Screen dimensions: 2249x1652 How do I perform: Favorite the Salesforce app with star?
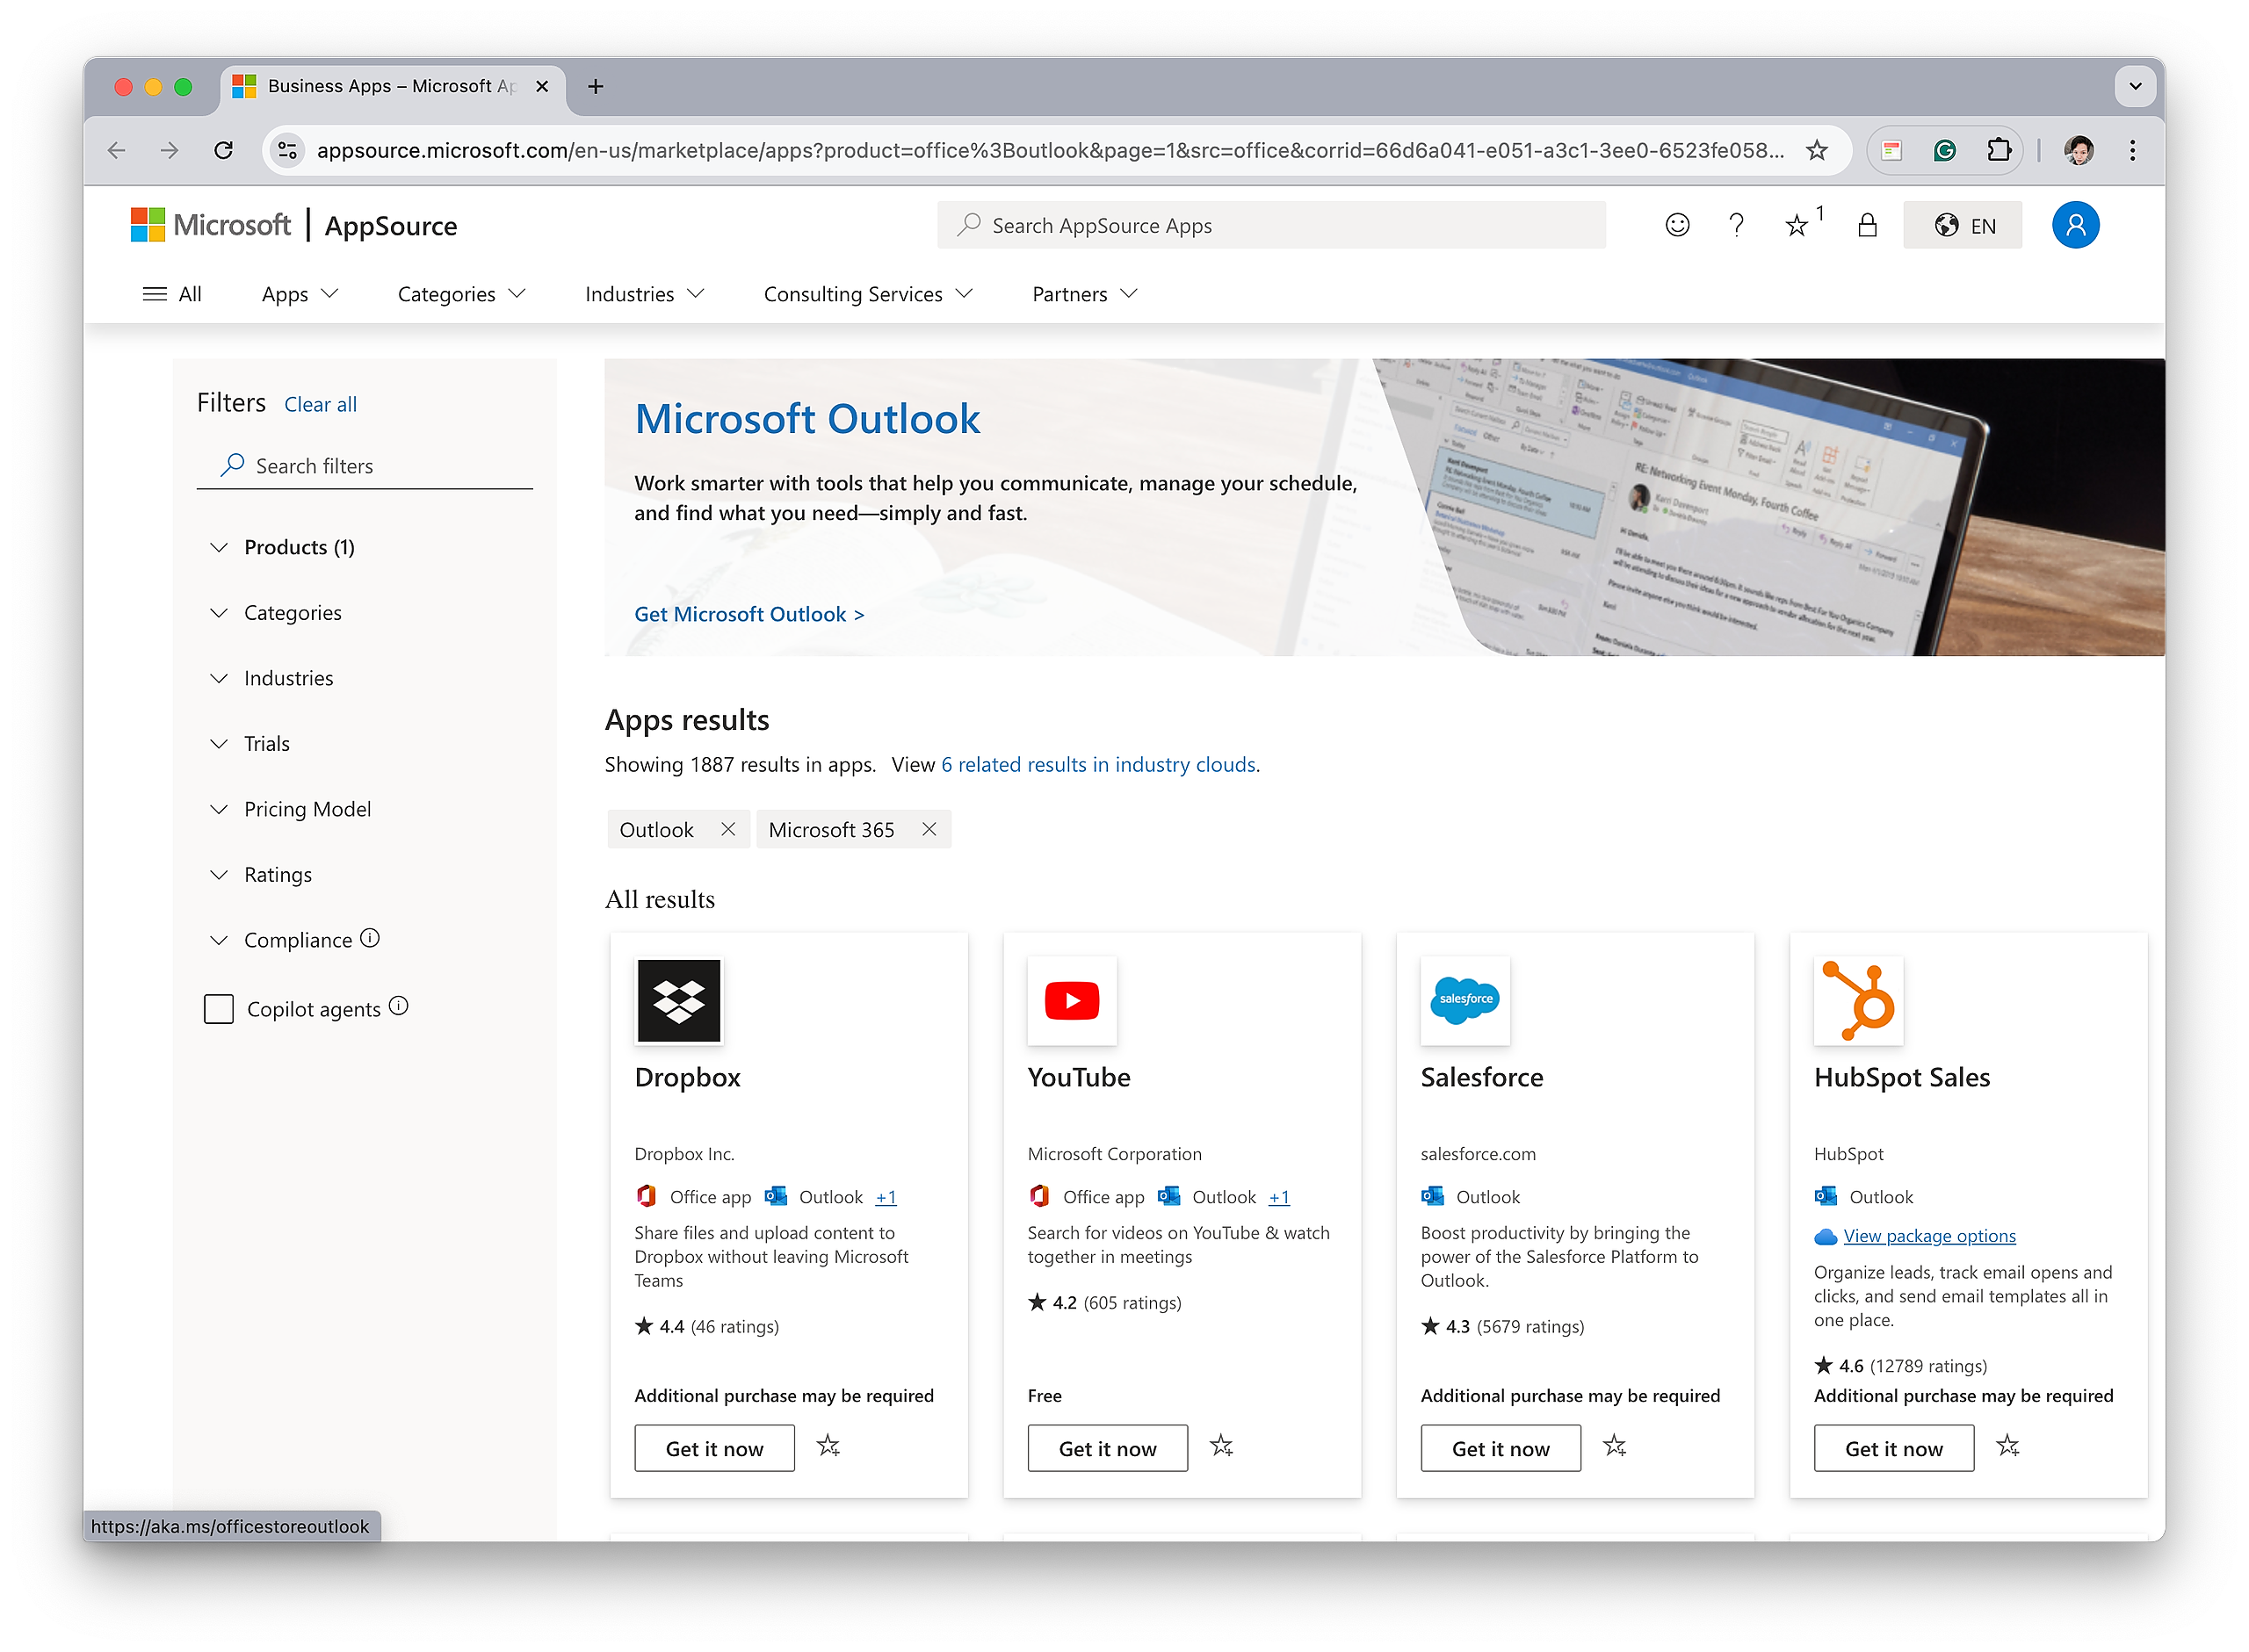click(x=1614, y=1446)
